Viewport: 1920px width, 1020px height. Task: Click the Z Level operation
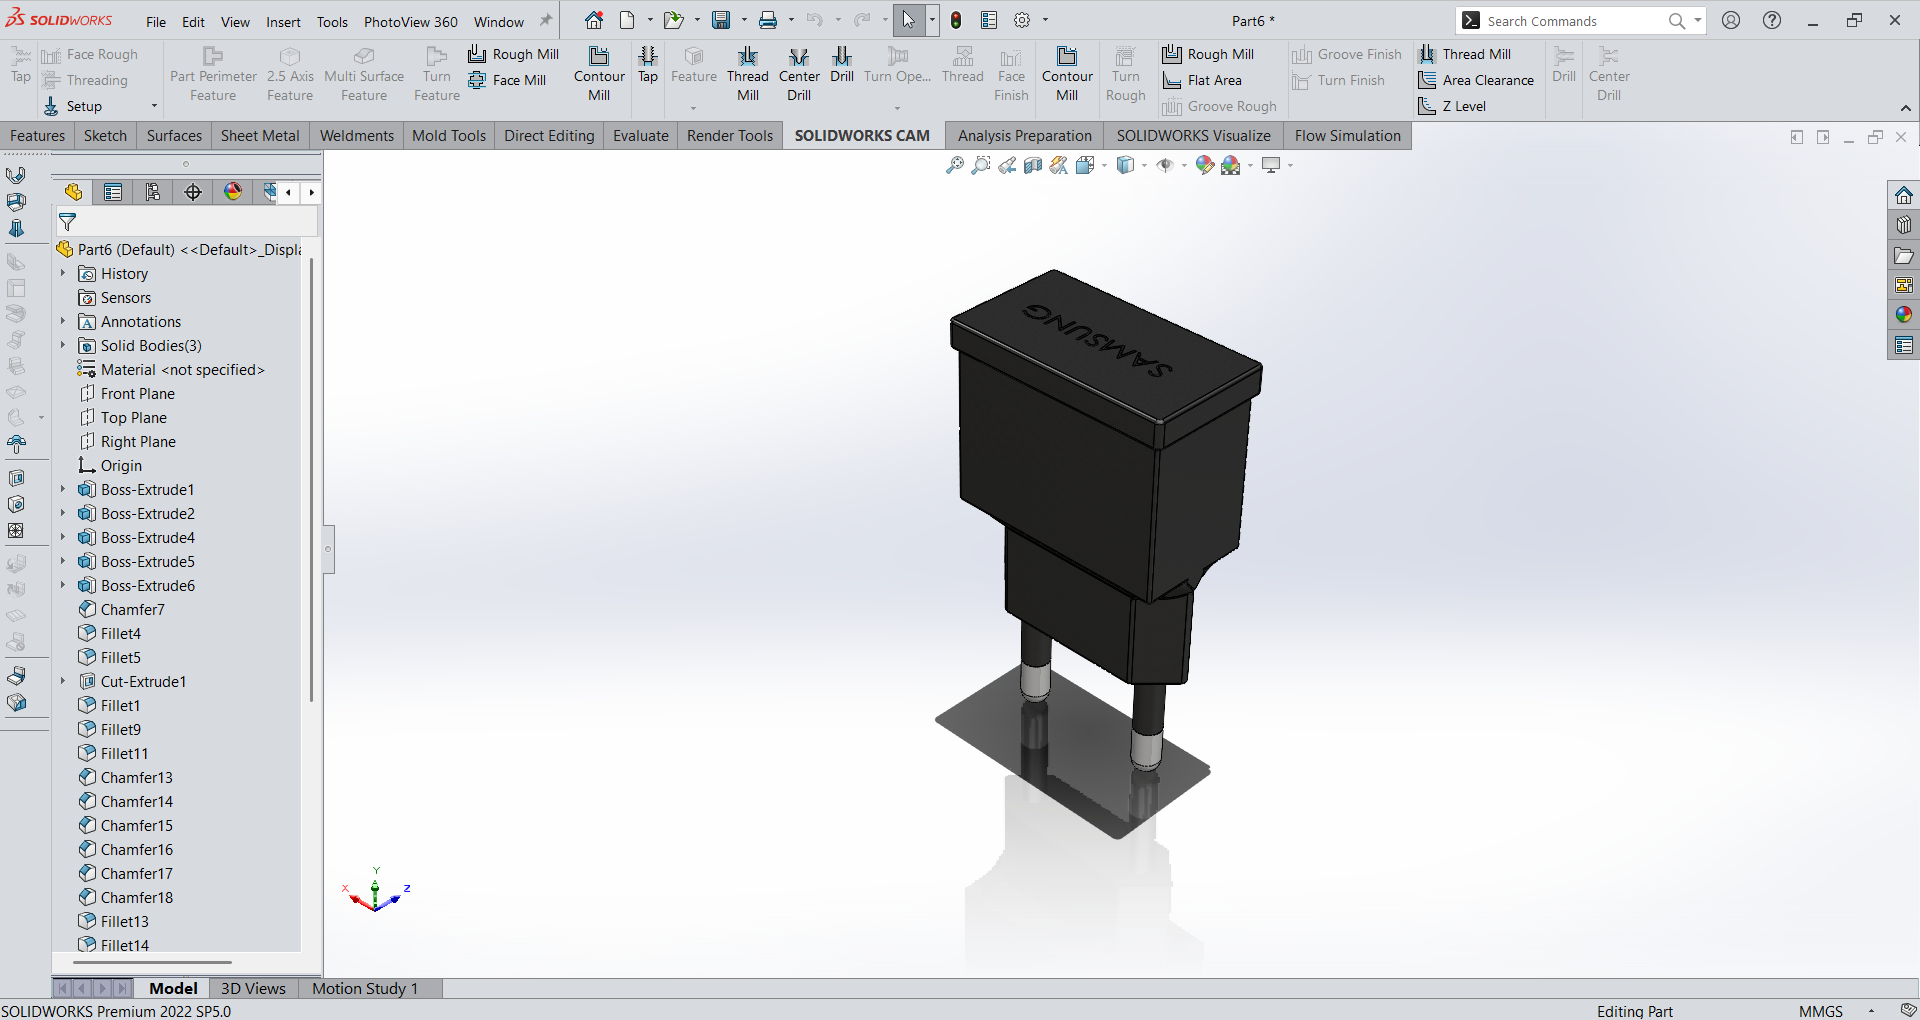[x=1452, y=106]
